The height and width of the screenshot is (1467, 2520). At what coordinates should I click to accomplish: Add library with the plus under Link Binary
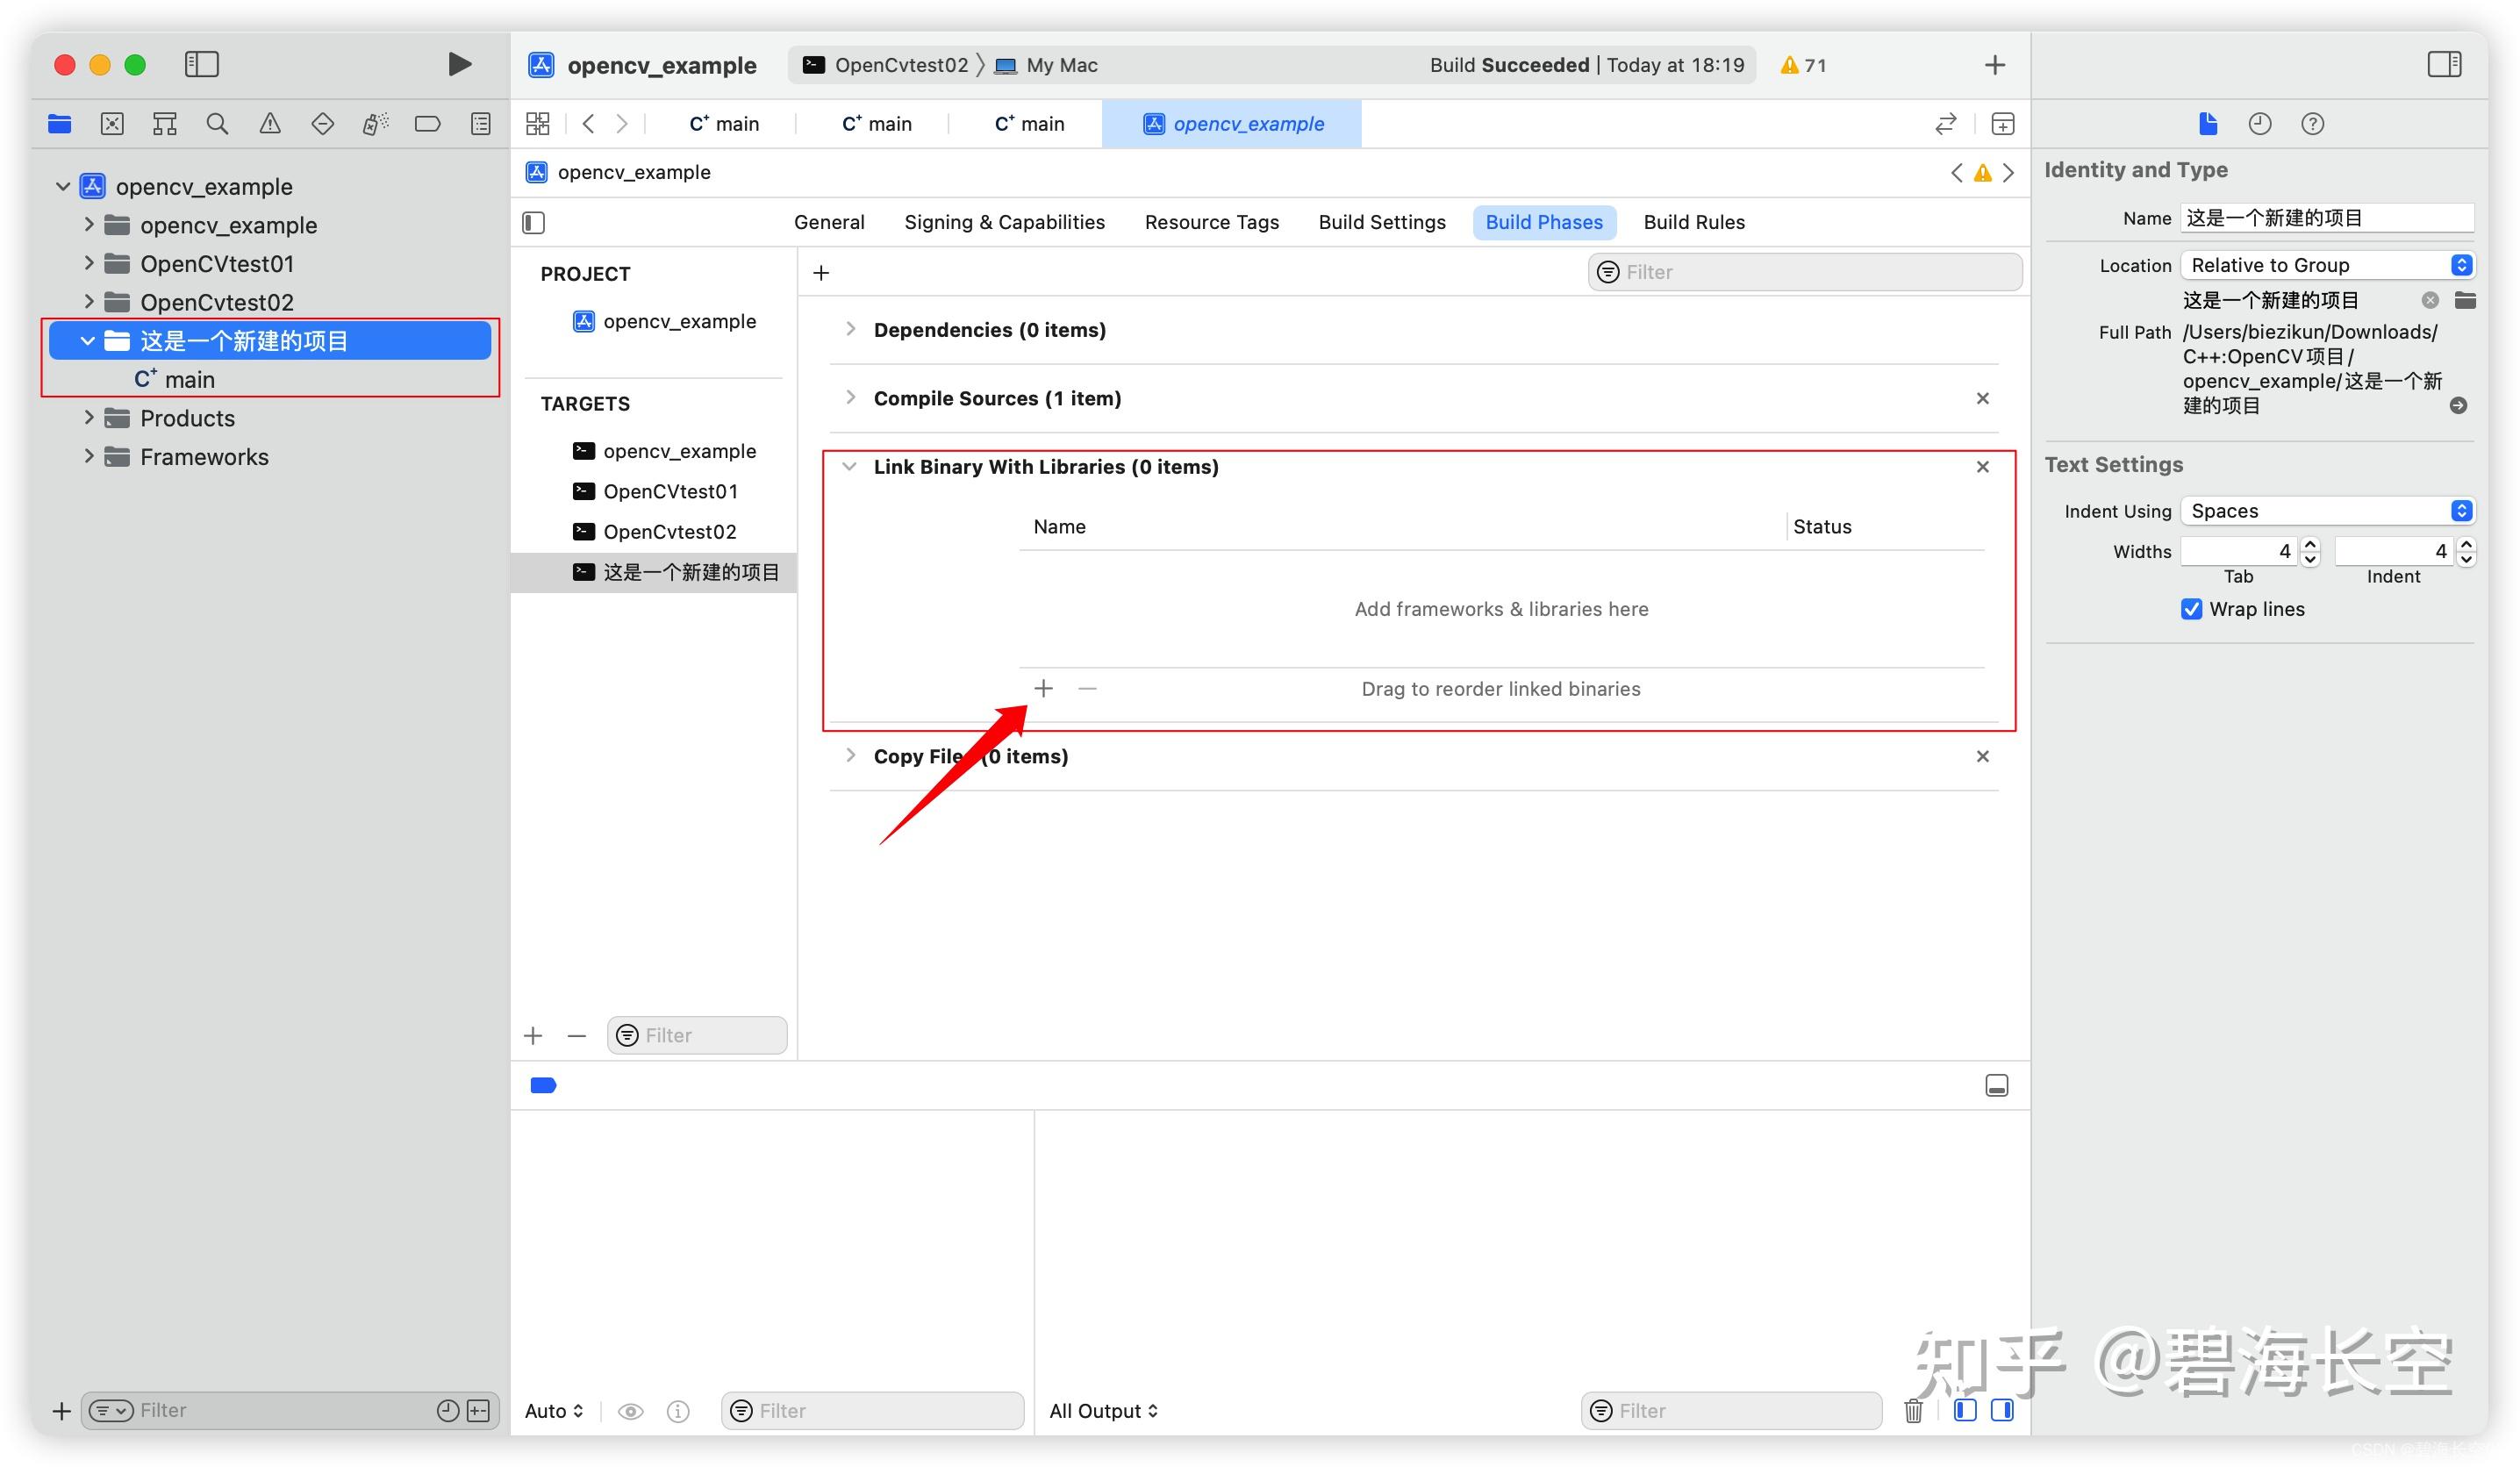1043,688
